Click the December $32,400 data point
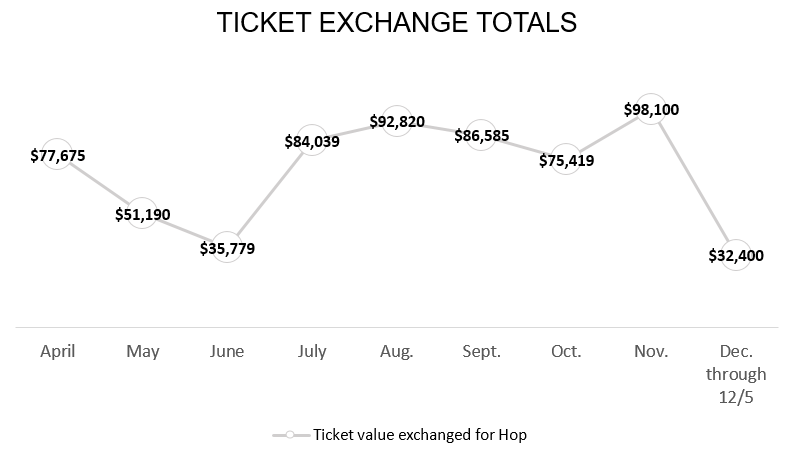This screenshot has height=457, width=795. [x=736, y=255]
